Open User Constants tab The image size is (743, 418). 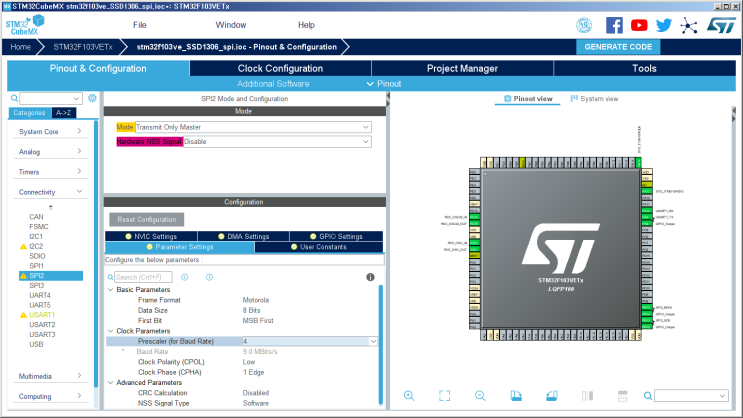pos(319,247)
